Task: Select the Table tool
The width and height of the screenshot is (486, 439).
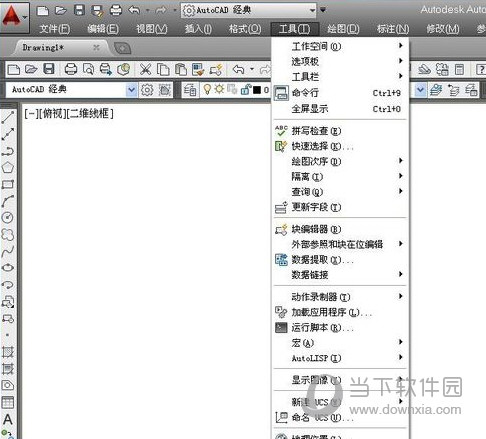Action: 8,402
